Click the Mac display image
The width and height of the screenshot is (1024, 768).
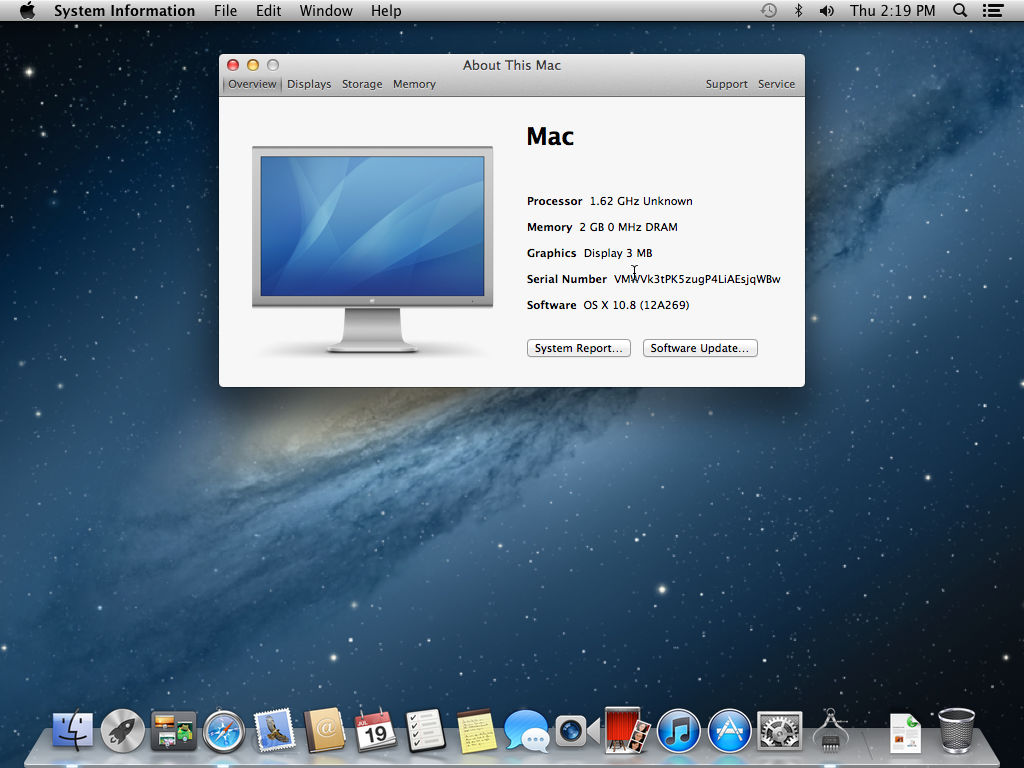pyautogui.click(x=372, y=249)
